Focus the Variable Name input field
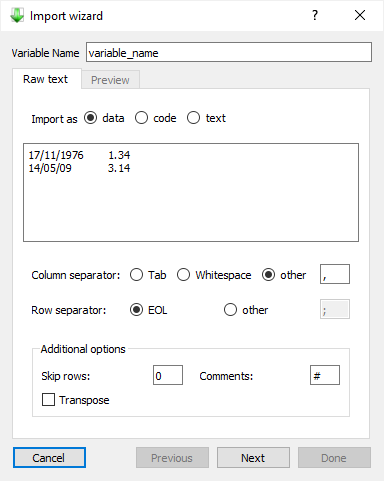This screenshot has height=481, width=384. [229, 52]
